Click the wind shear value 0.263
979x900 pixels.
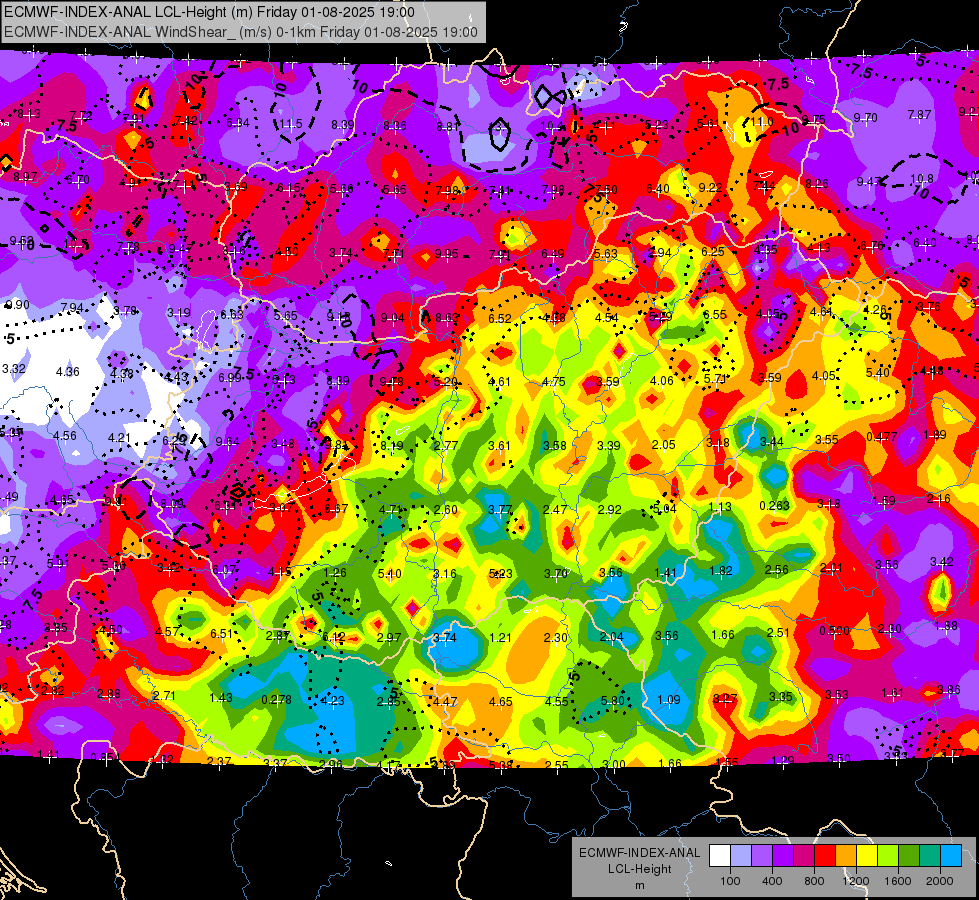774,505
